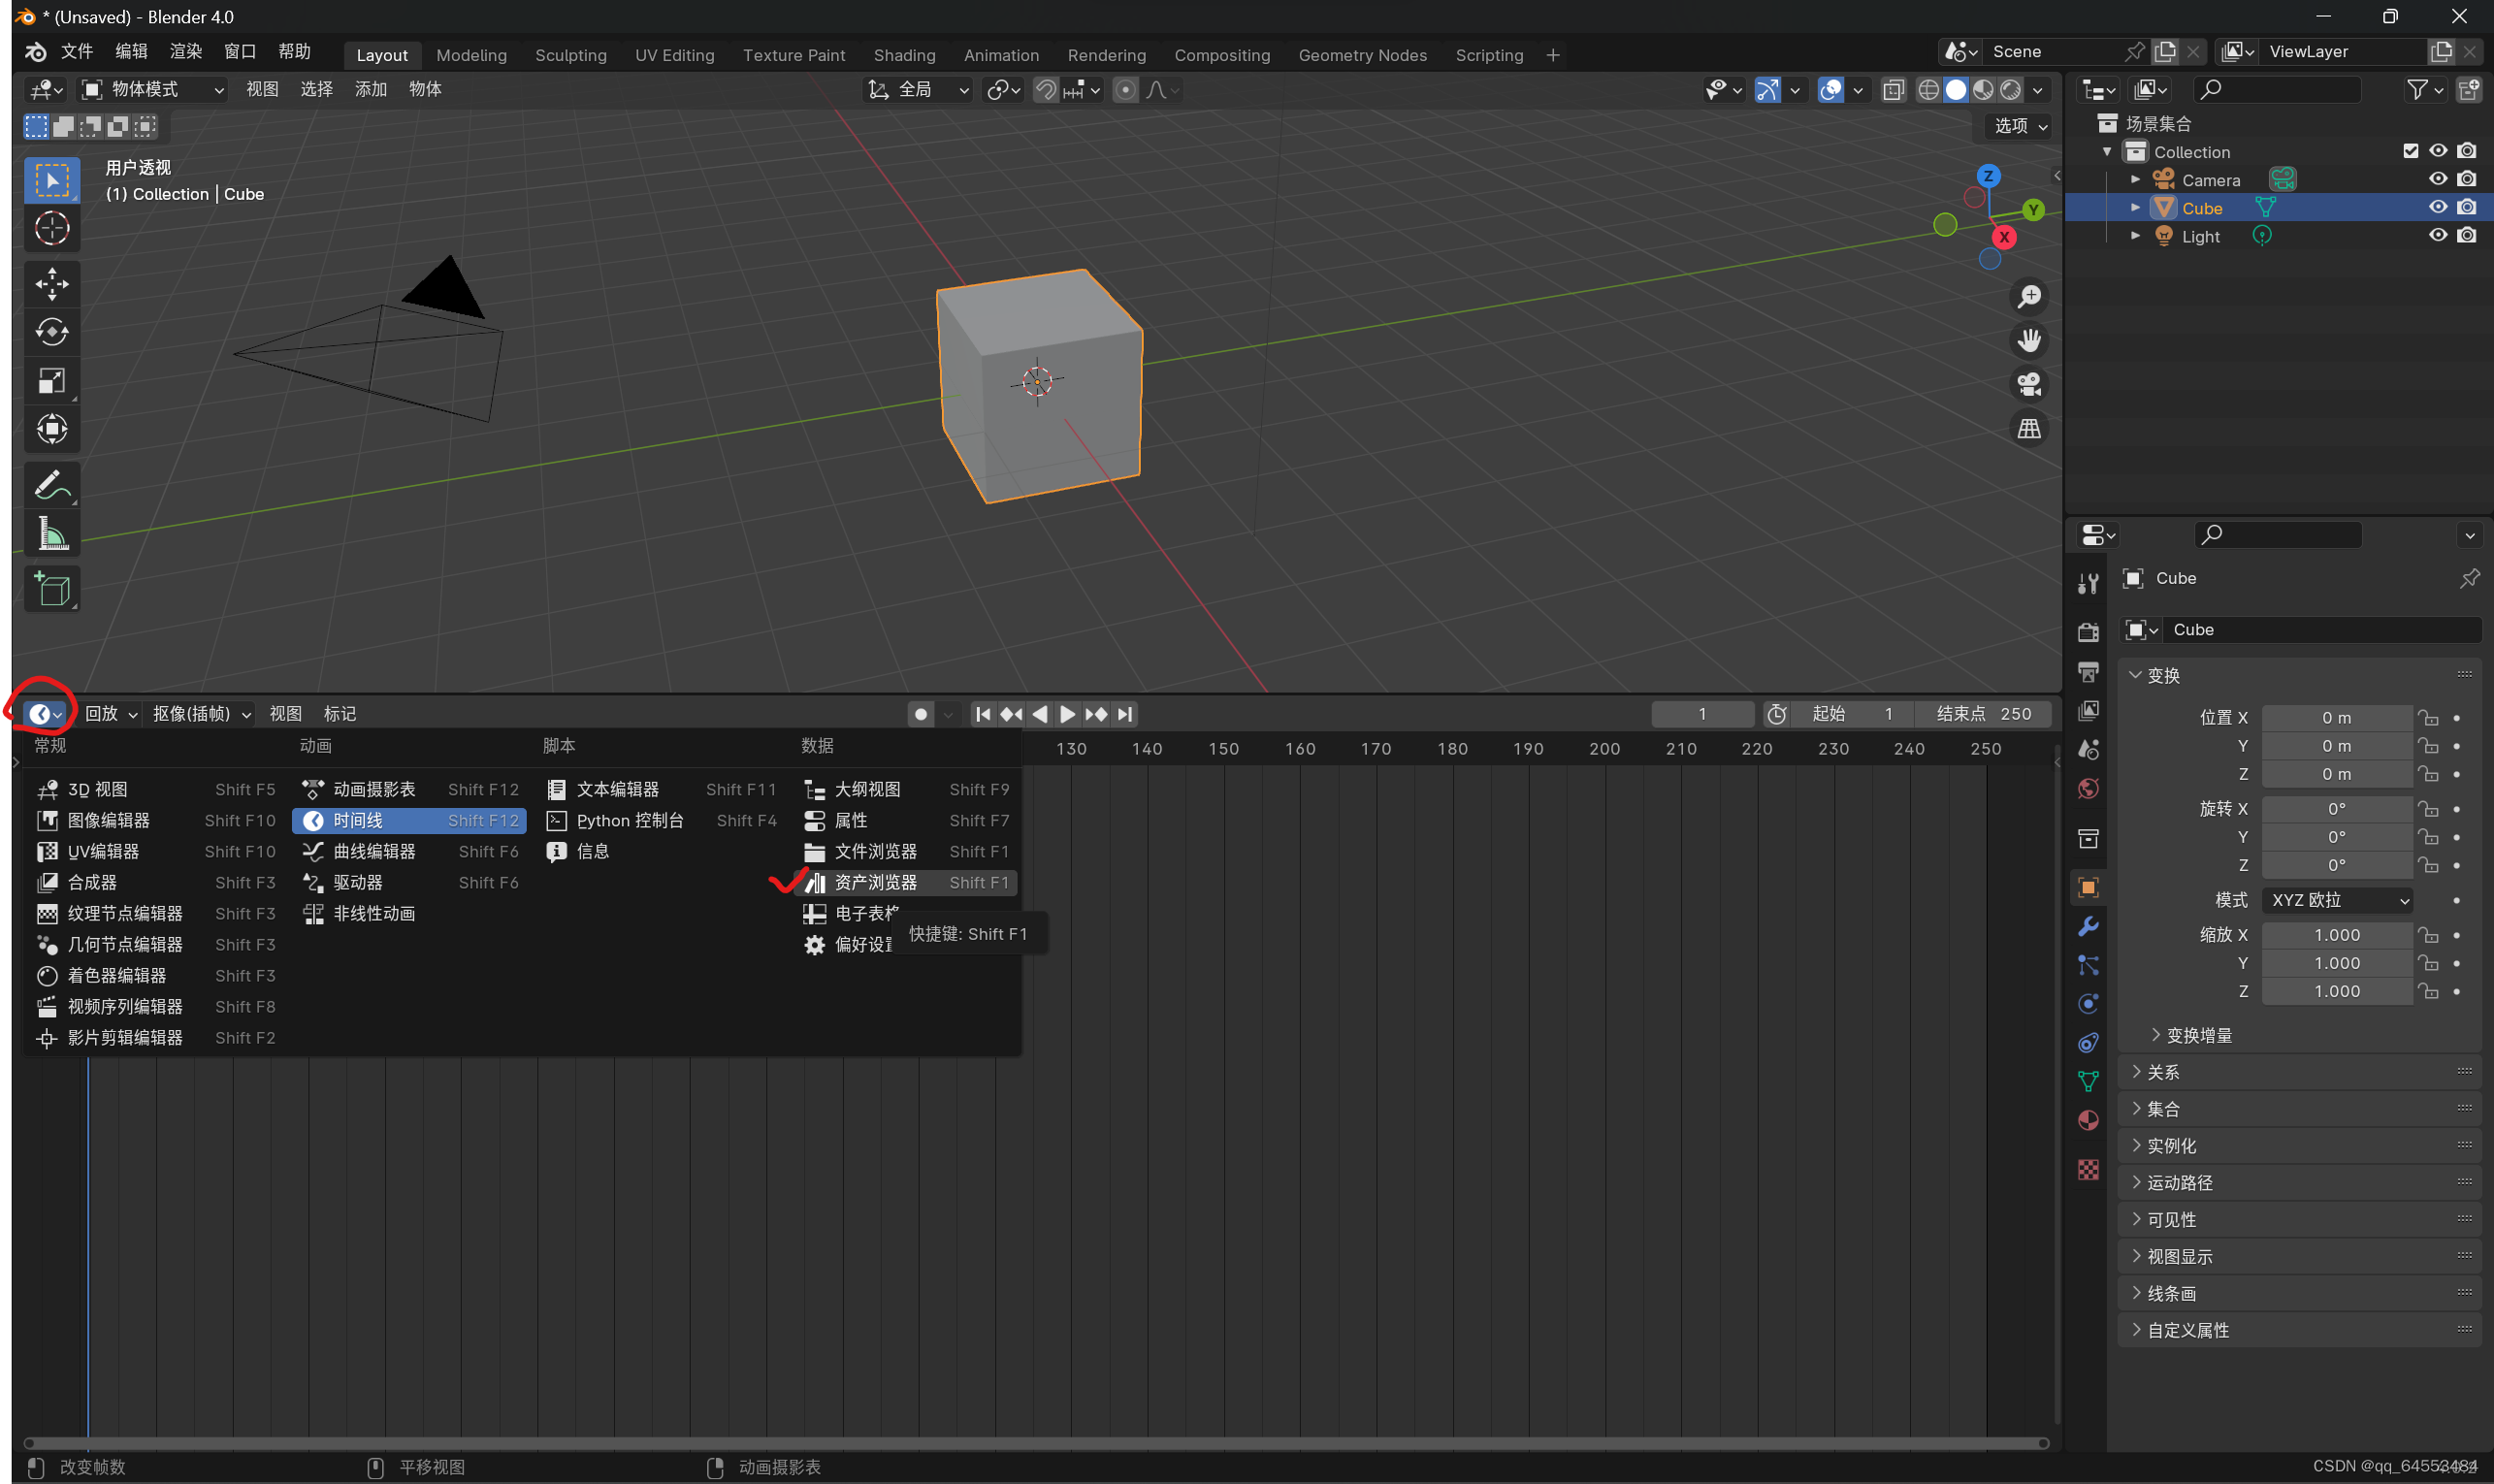Disable render for the Camera object

coord(2467,179)
